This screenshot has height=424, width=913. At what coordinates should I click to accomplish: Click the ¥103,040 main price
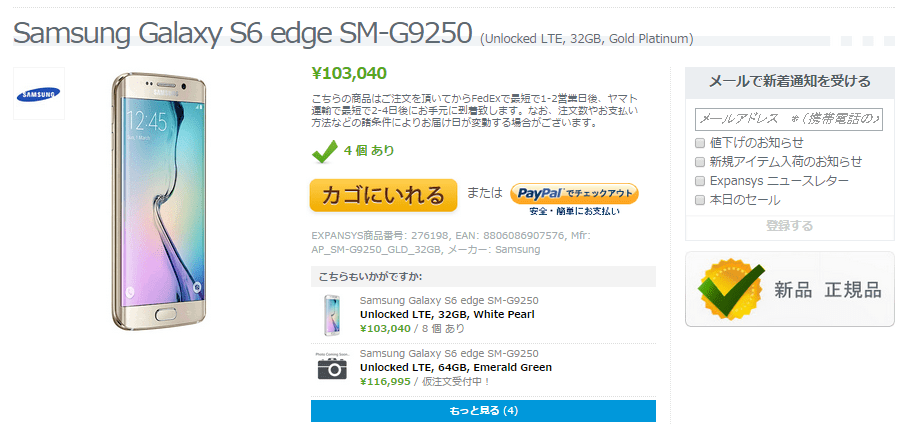click(349, 73)
